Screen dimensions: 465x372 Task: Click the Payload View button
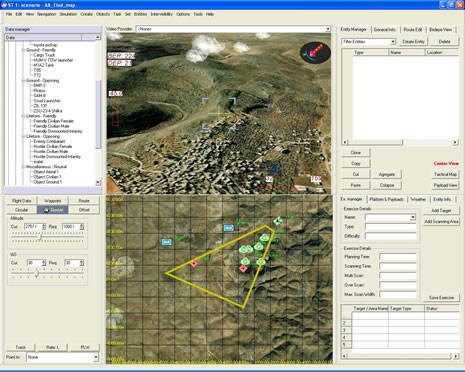coord(445,185)
